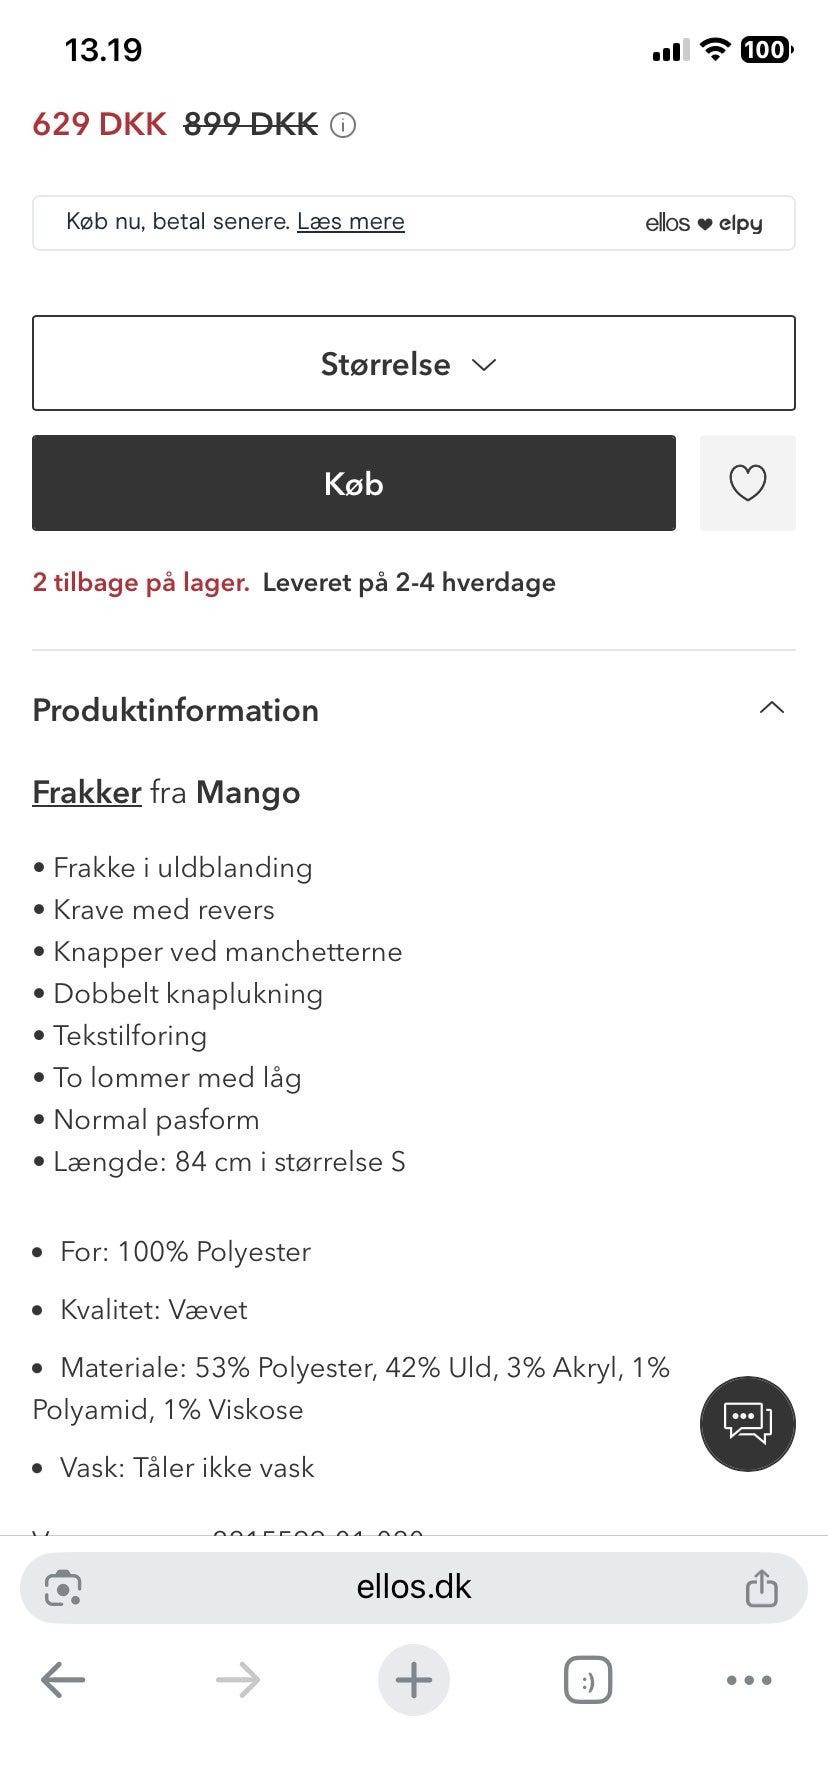
Task: Tap the price info circle icon
Action: pos(343,125)
